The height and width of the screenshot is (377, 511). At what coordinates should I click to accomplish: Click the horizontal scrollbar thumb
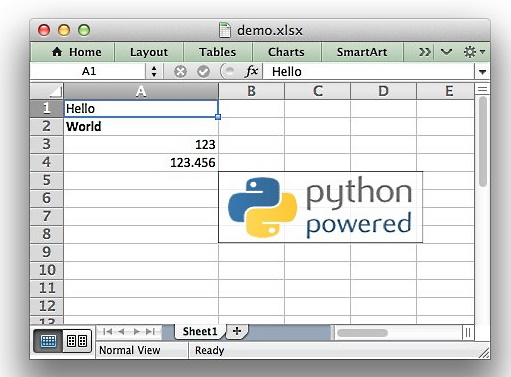pyautogui.click(x=362, y=333)
